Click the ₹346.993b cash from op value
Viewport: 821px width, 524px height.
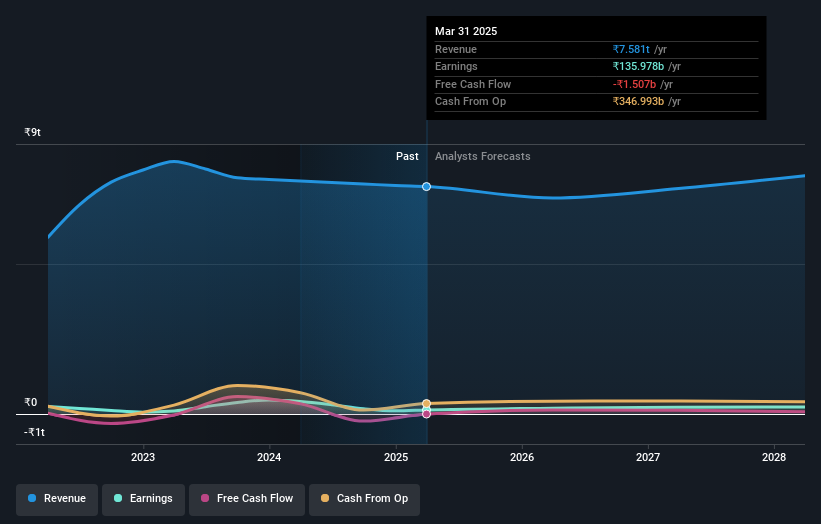638,102
